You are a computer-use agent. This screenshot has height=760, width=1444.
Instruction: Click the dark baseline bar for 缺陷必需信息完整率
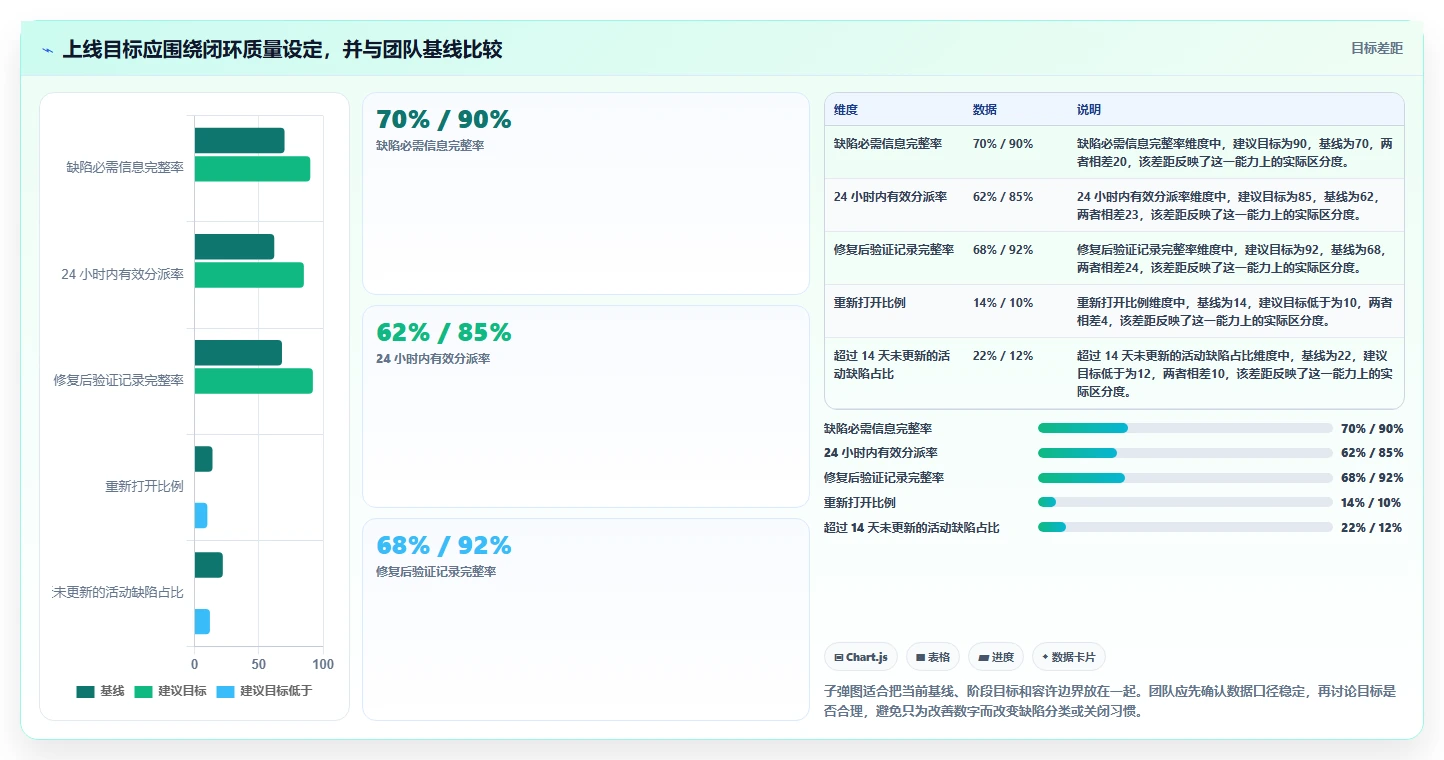point(240,141)
